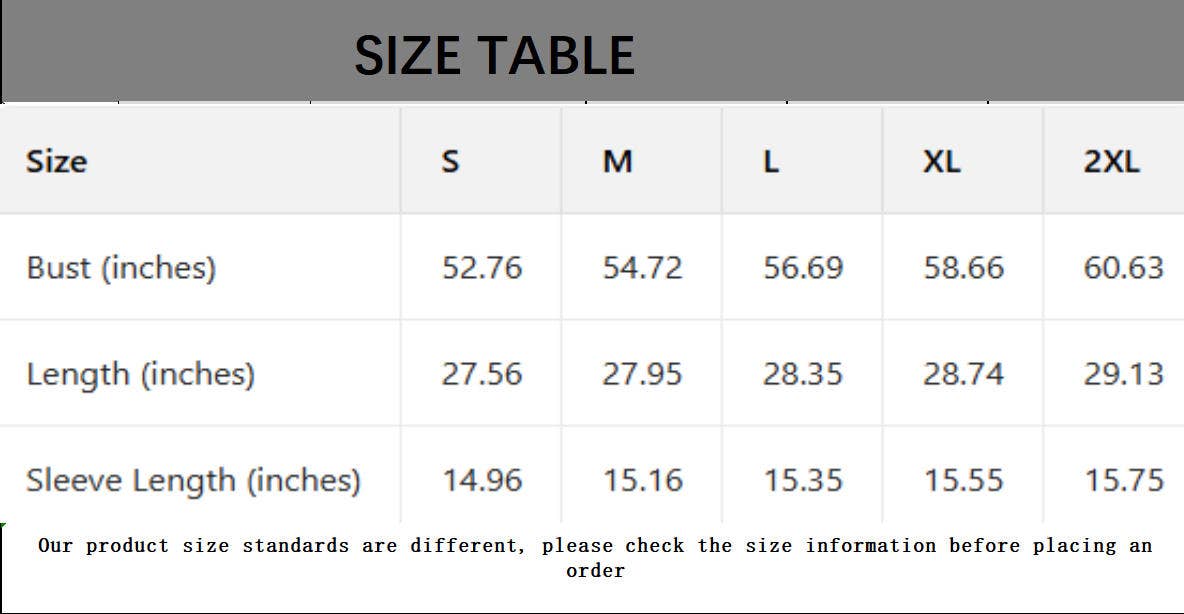Click sleeve length value 15.35
This screenshot has width=1184, height=614.
coord(803,480)
